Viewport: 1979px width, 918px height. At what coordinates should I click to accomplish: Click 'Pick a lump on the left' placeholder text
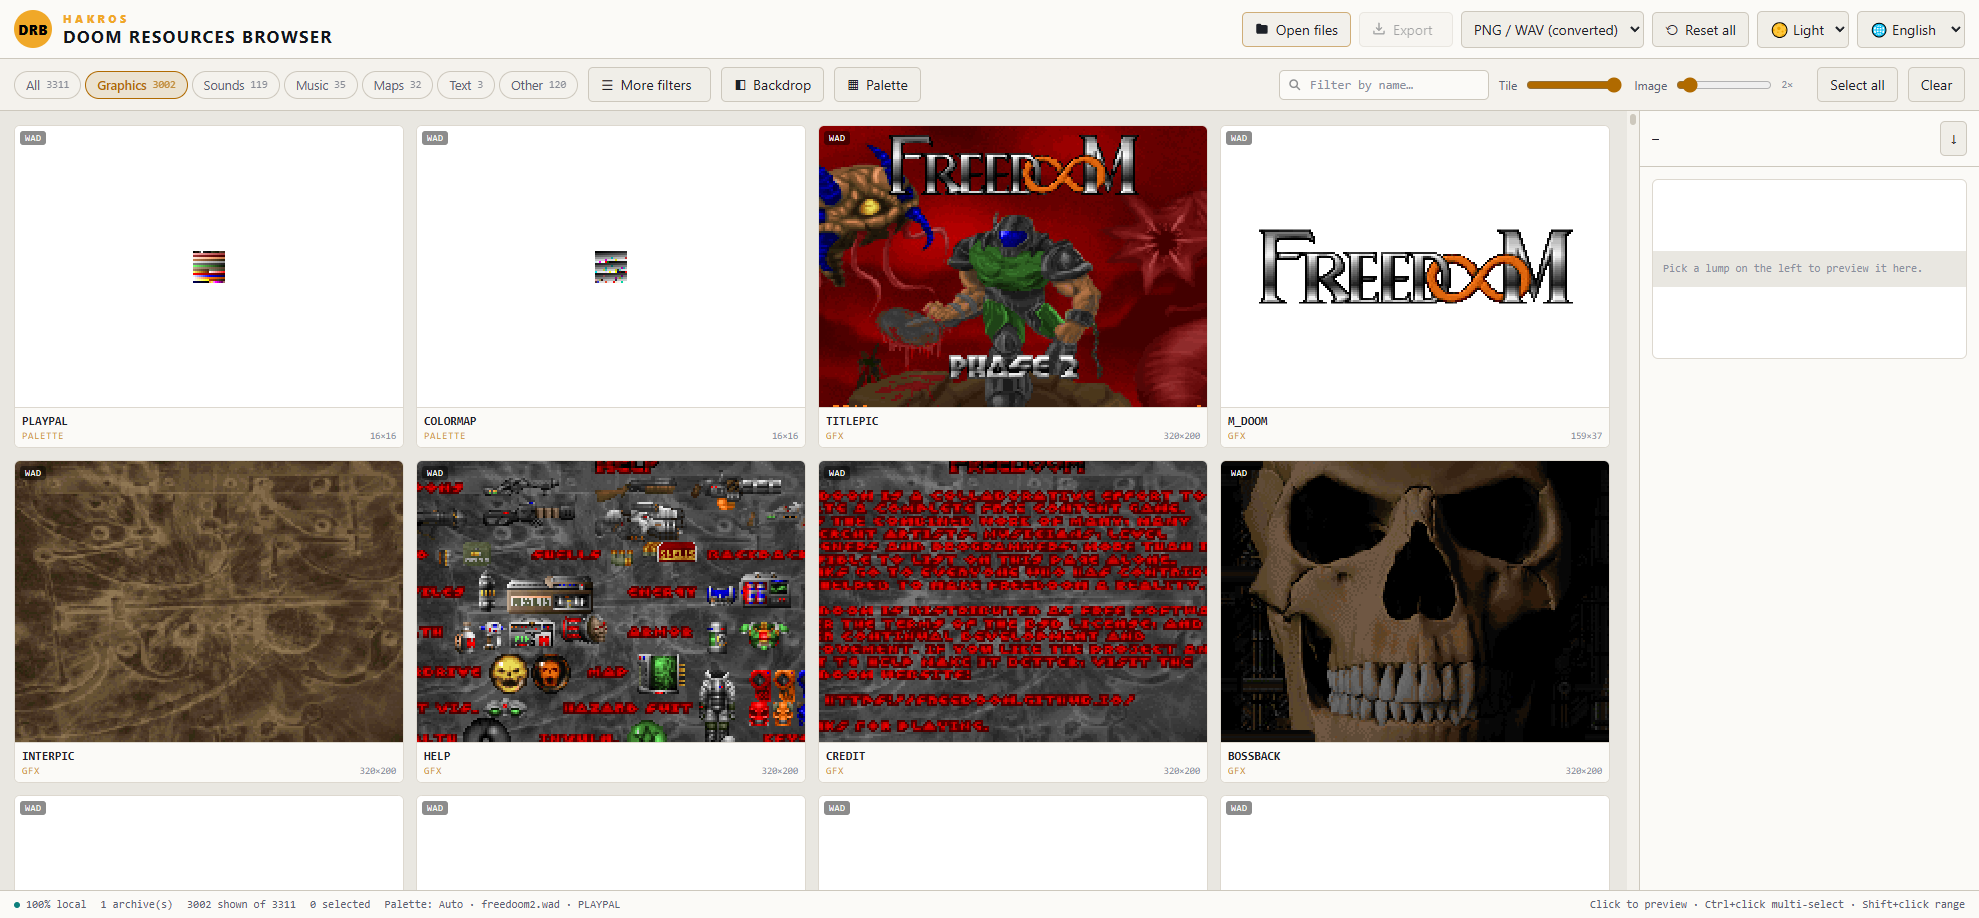tap(1792, 268)
